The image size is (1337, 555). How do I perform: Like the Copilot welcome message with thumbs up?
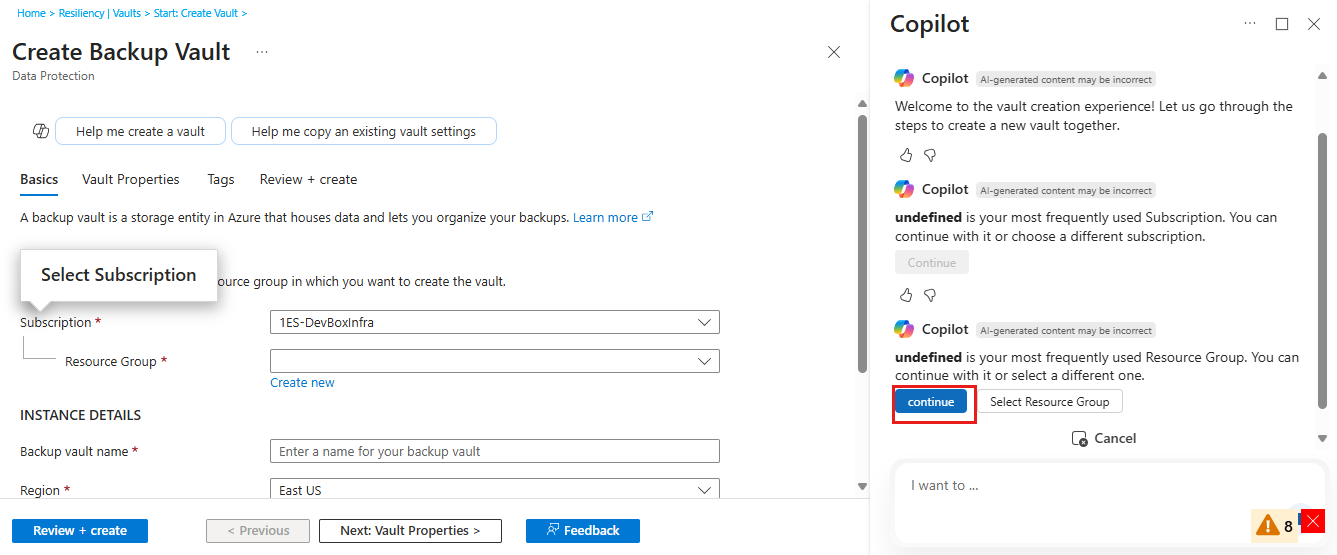(x=906, y=155)
